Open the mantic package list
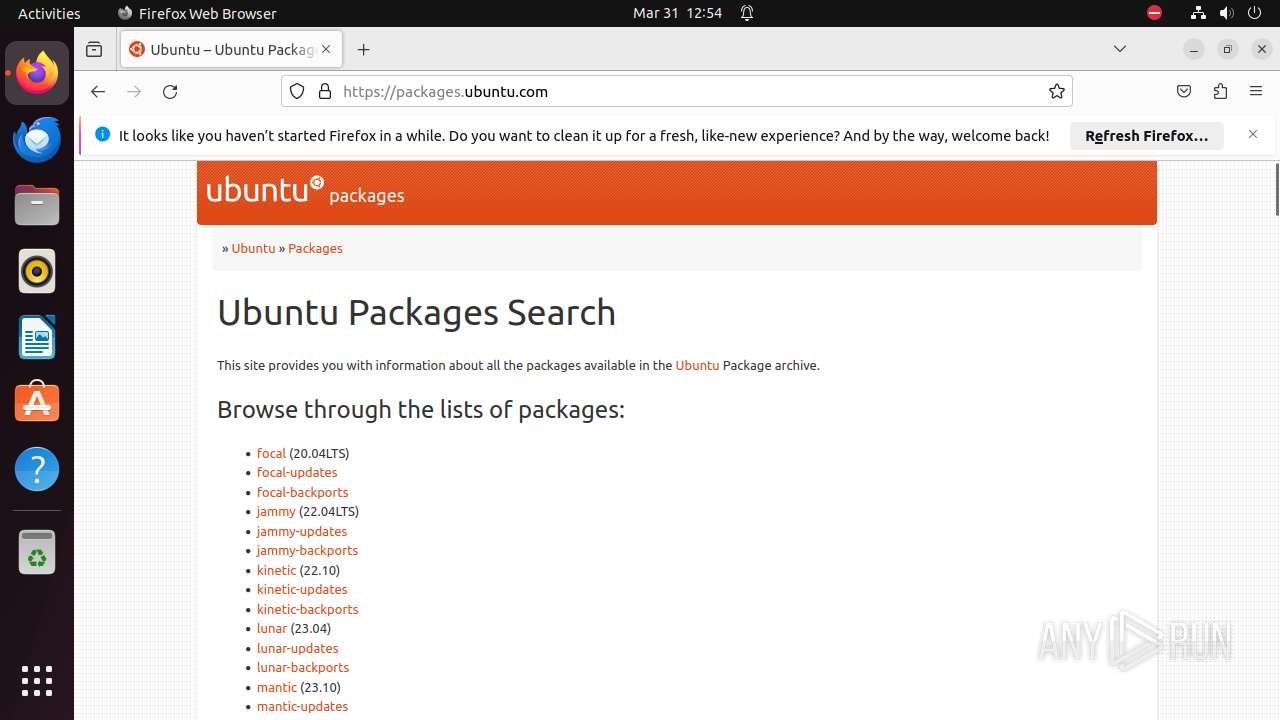 tap(277, 687)
